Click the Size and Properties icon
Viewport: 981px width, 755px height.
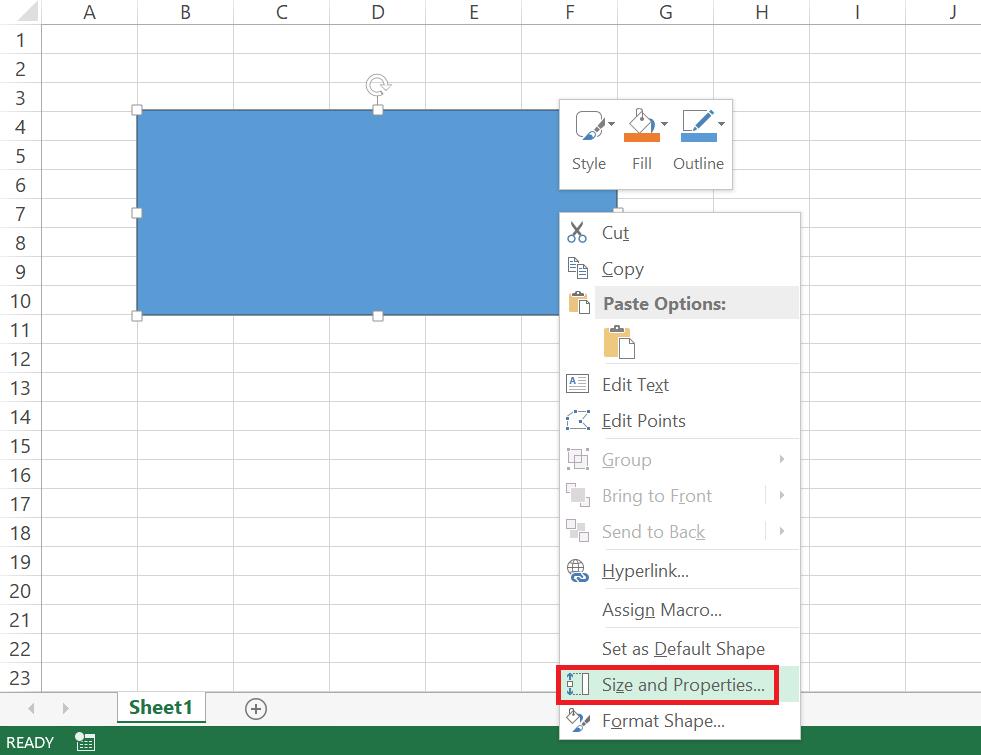577,684
